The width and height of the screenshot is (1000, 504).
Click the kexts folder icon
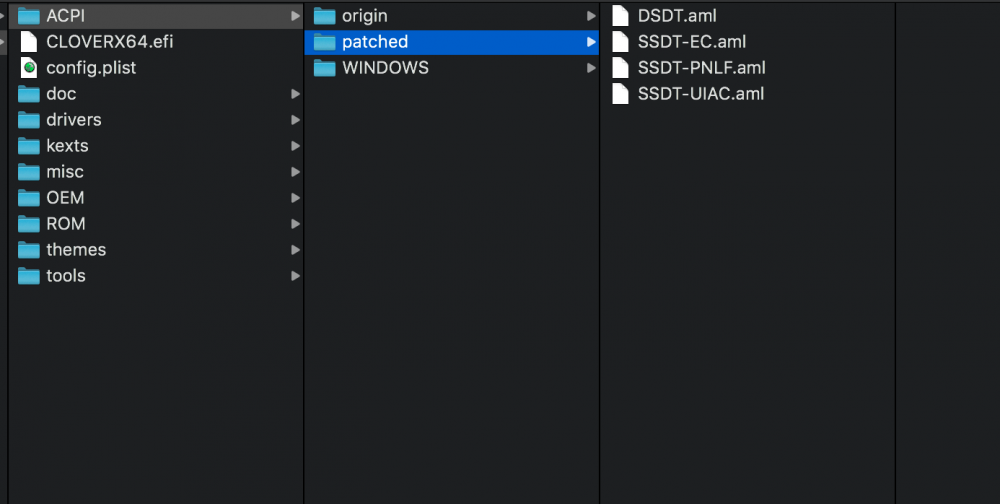click(28, 146)
